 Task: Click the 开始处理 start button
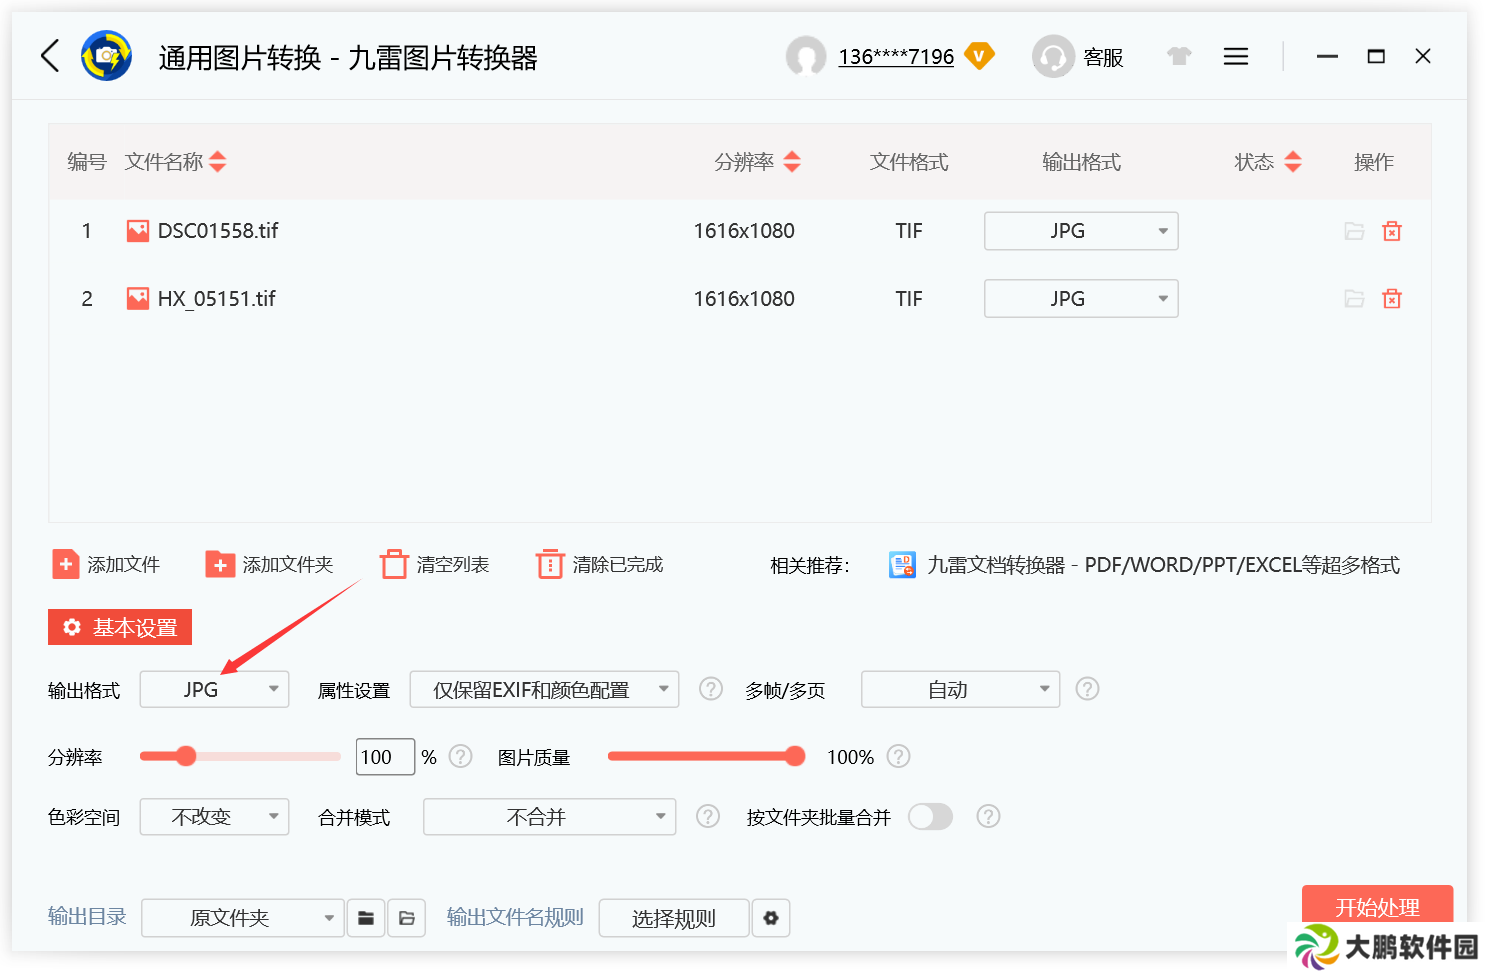(1377, 907)
